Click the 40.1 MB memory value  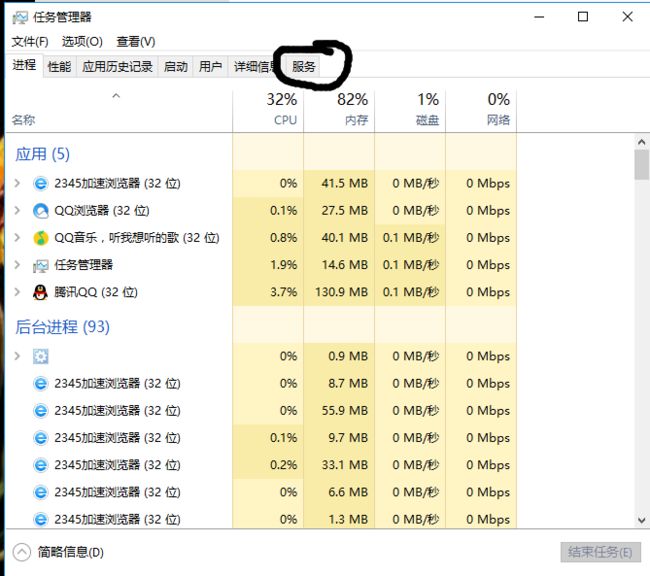tap(345, 238)
